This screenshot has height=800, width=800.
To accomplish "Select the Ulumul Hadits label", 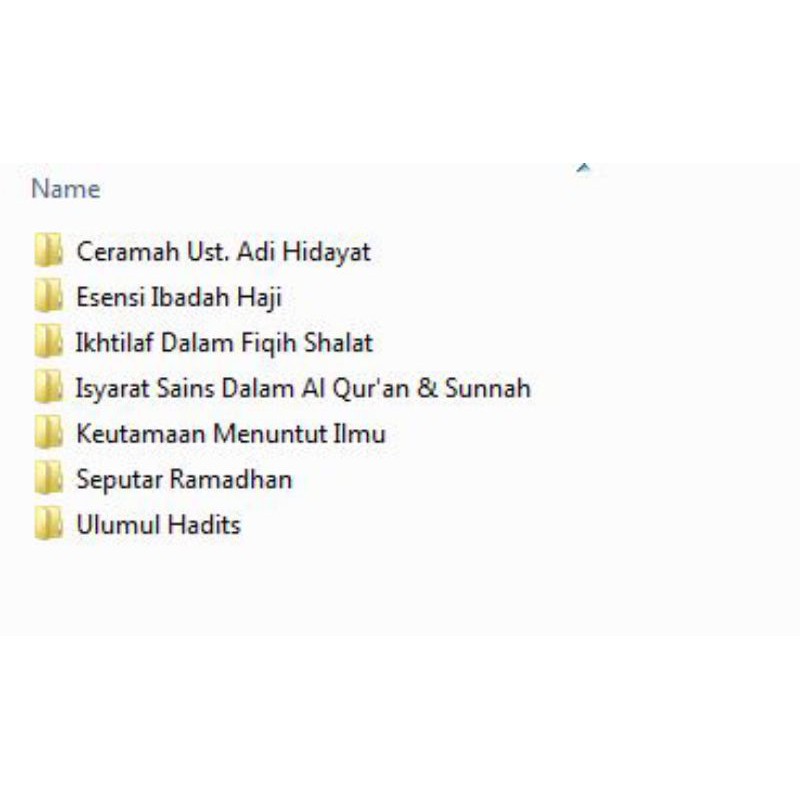I will (159, 524).
